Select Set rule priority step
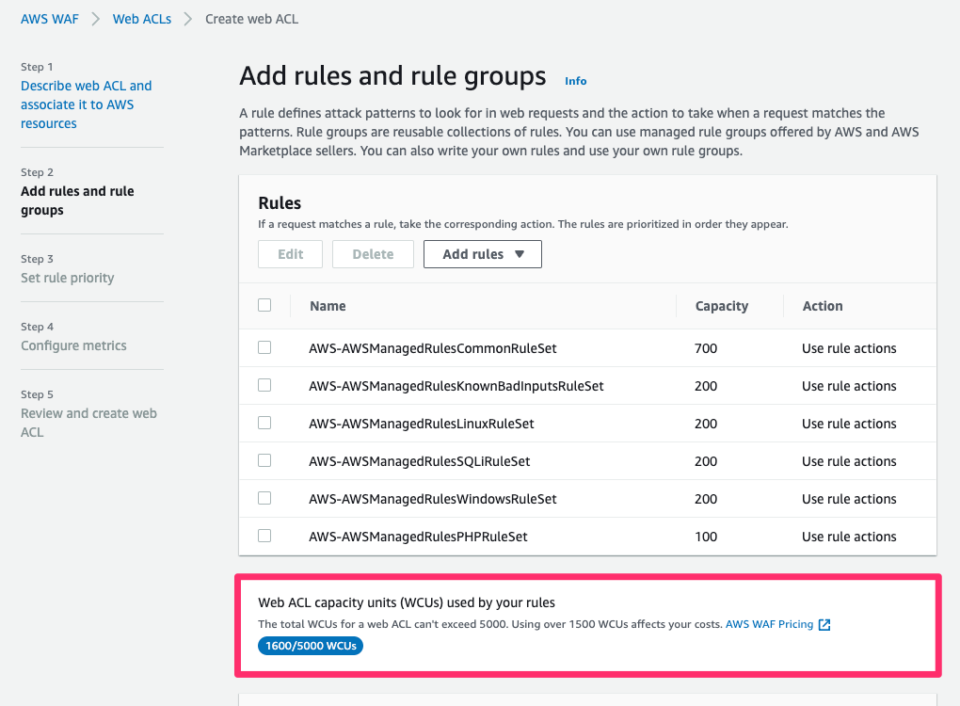Image resolution: width=960 pixels, height=706 pixels. (x=67, y=278)
